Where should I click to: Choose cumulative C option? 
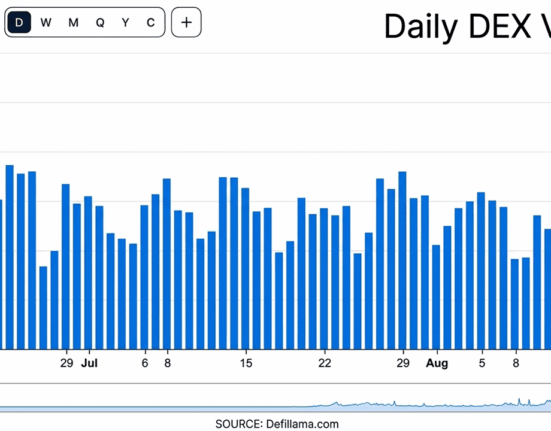click(151, 22)
